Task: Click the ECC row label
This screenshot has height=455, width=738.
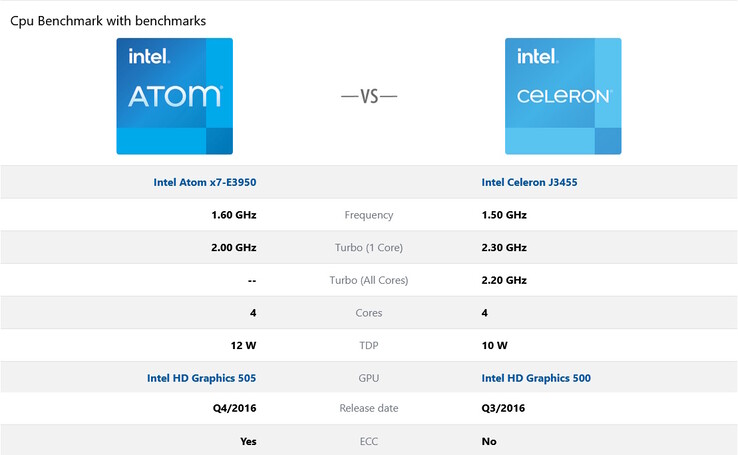Action: (x=369, y=440)
